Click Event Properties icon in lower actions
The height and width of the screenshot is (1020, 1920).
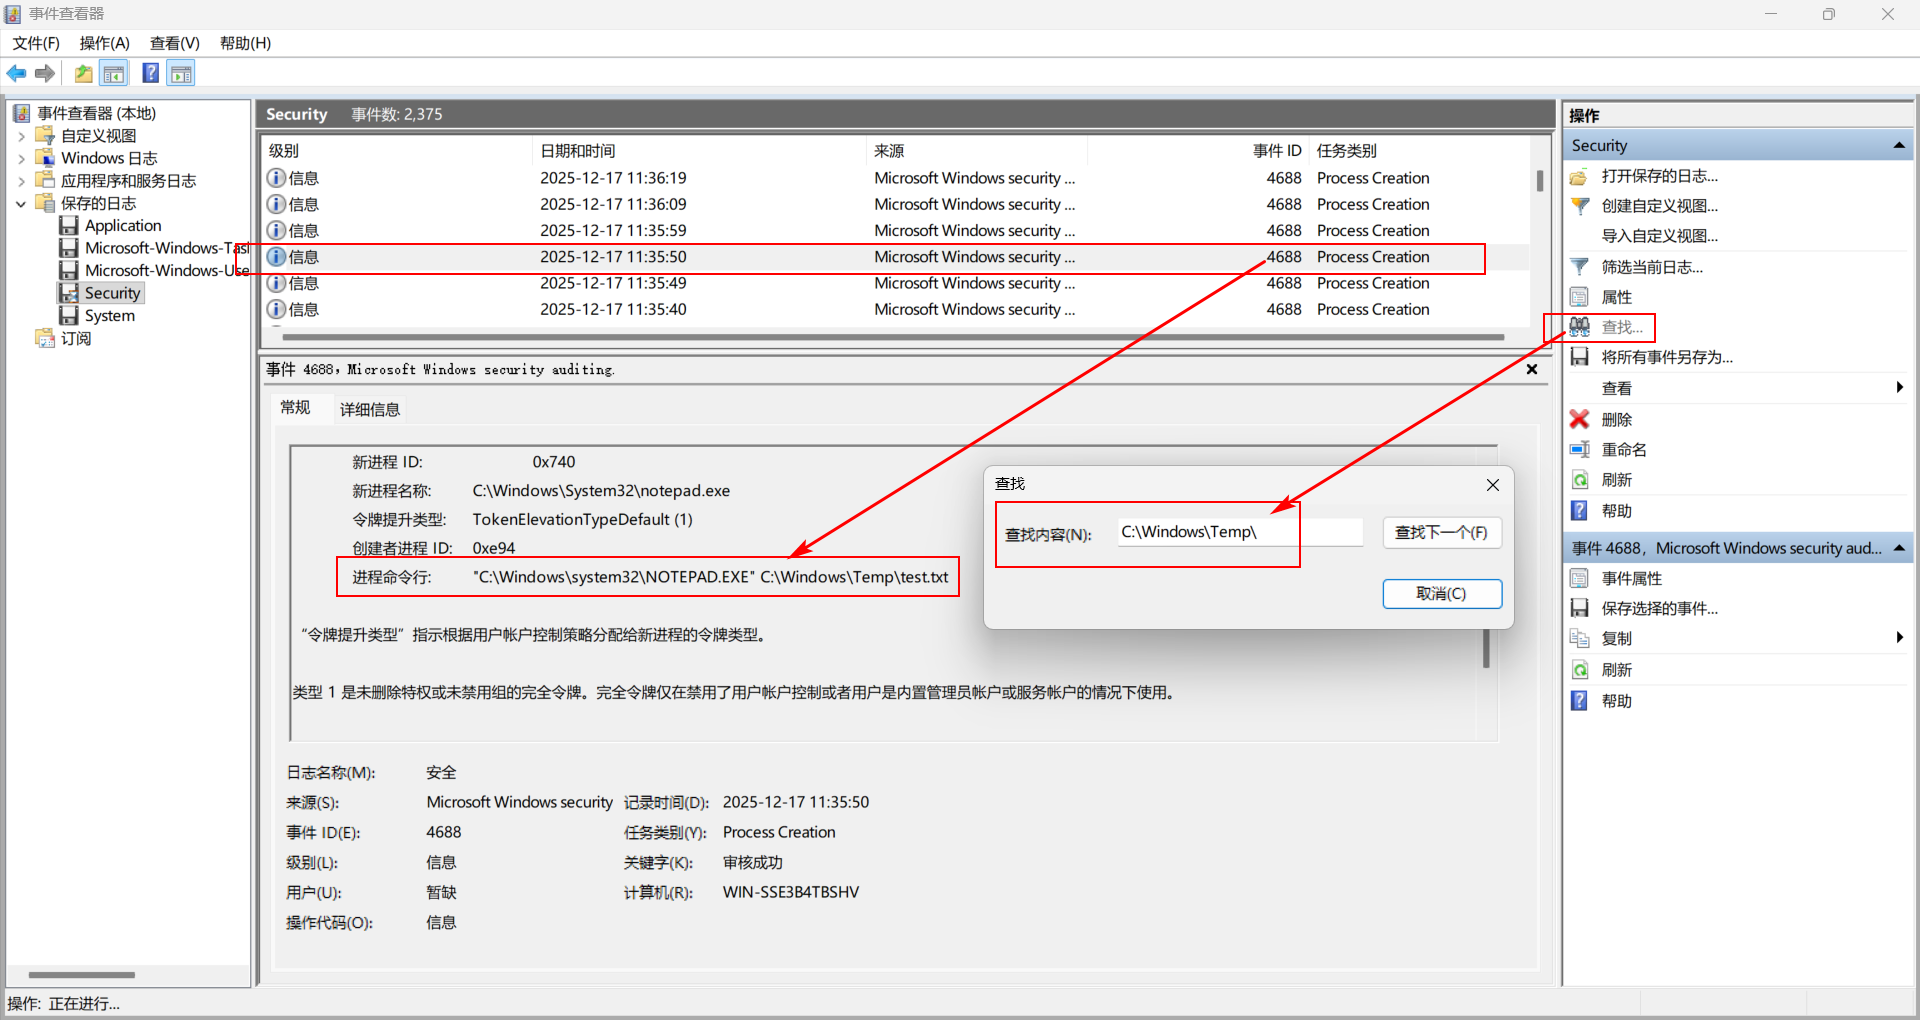[1580, 578]
